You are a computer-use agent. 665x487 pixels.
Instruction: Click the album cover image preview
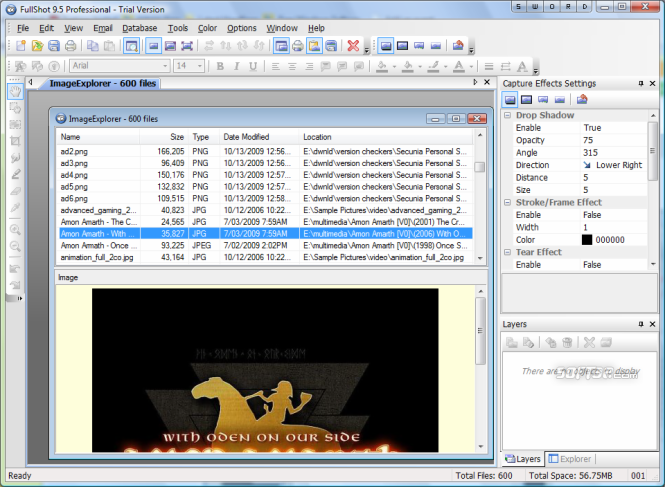[x=265, y=370]
